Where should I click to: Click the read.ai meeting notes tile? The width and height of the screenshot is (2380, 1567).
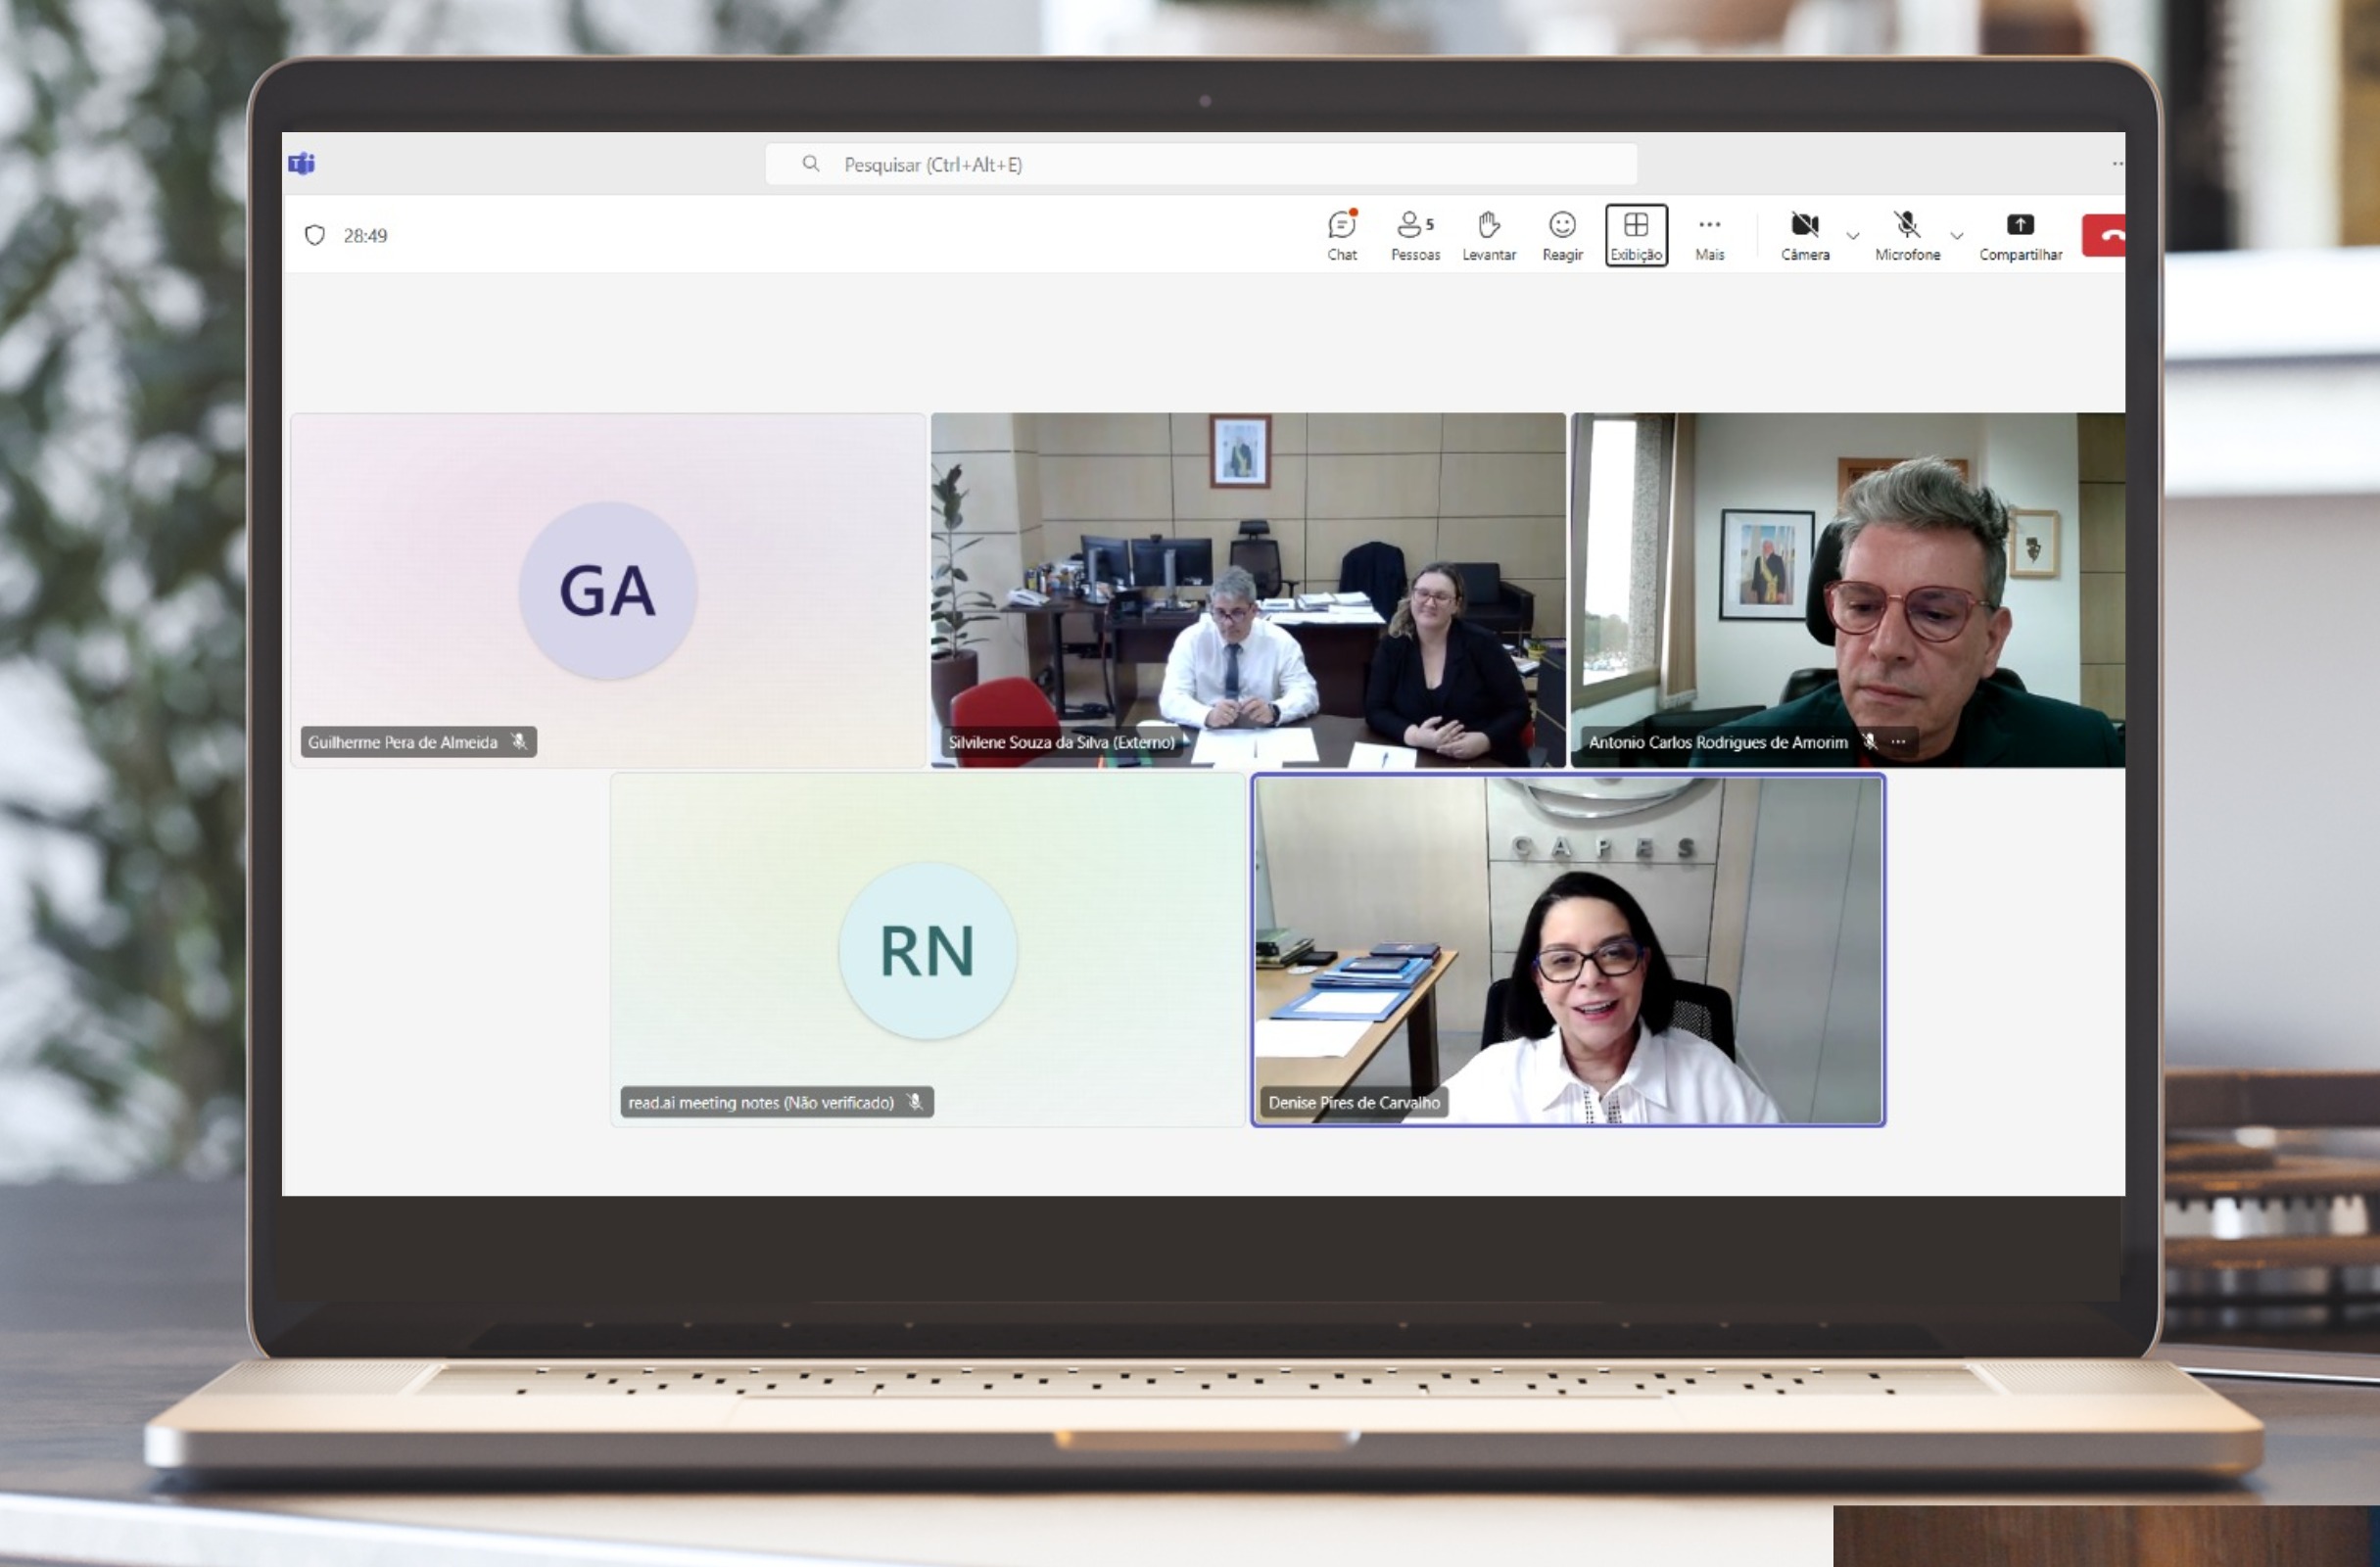(x=928, y=949)
